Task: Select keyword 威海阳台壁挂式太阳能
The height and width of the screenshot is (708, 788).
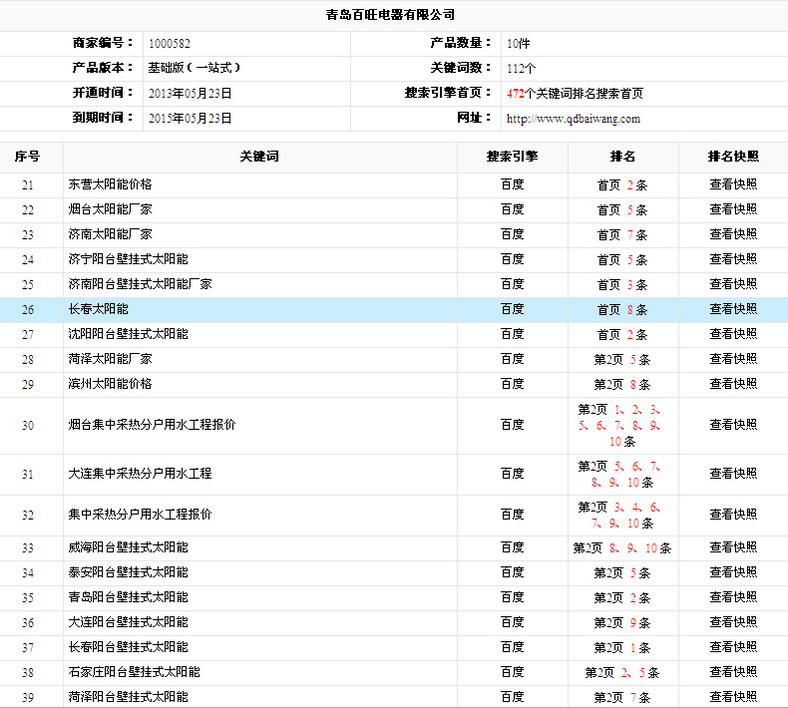Action: click(128, 547)
